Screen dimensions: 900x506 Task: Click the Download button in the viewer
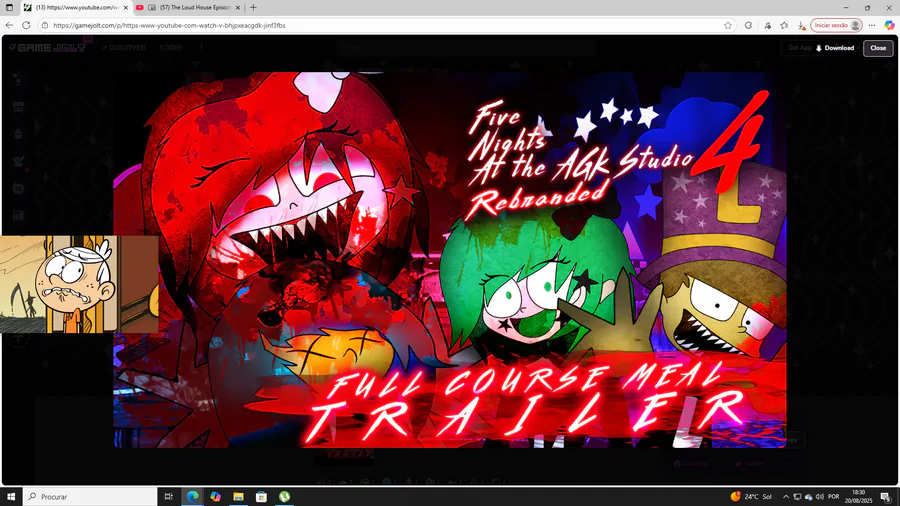835,48
